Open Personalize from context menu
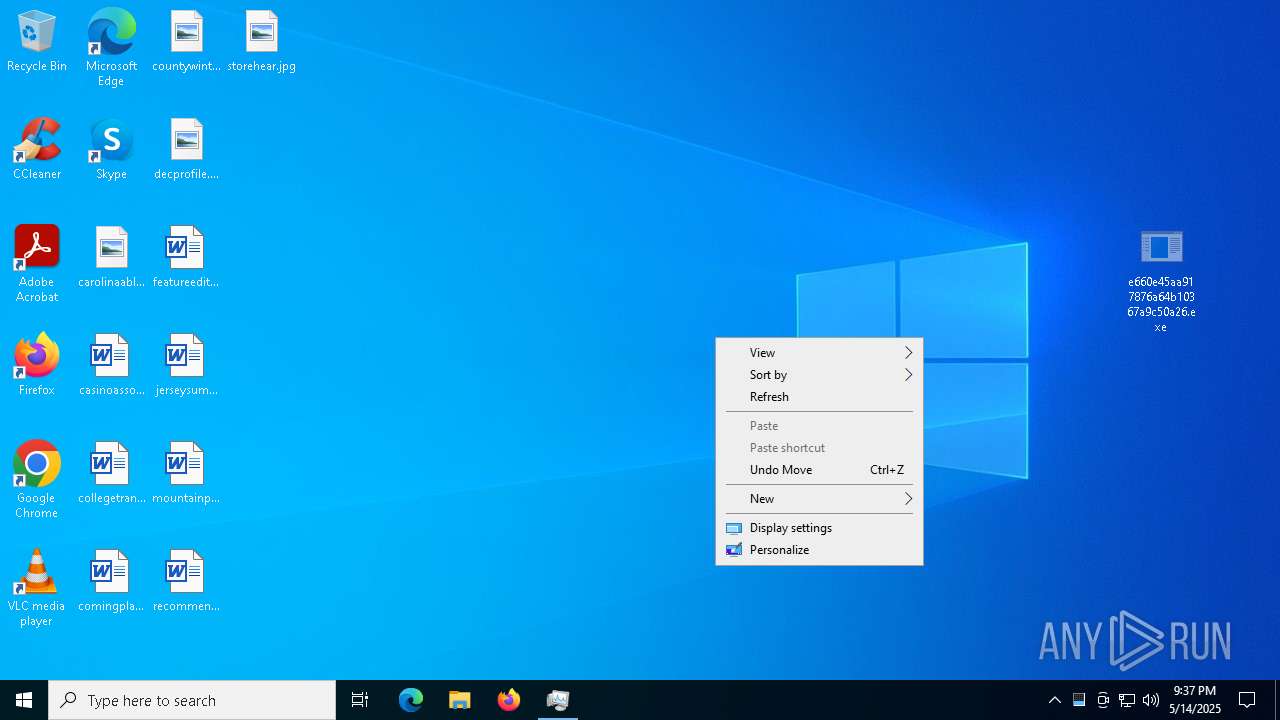The height and width of the screenshot is (720, 1280). coord(819,550)
